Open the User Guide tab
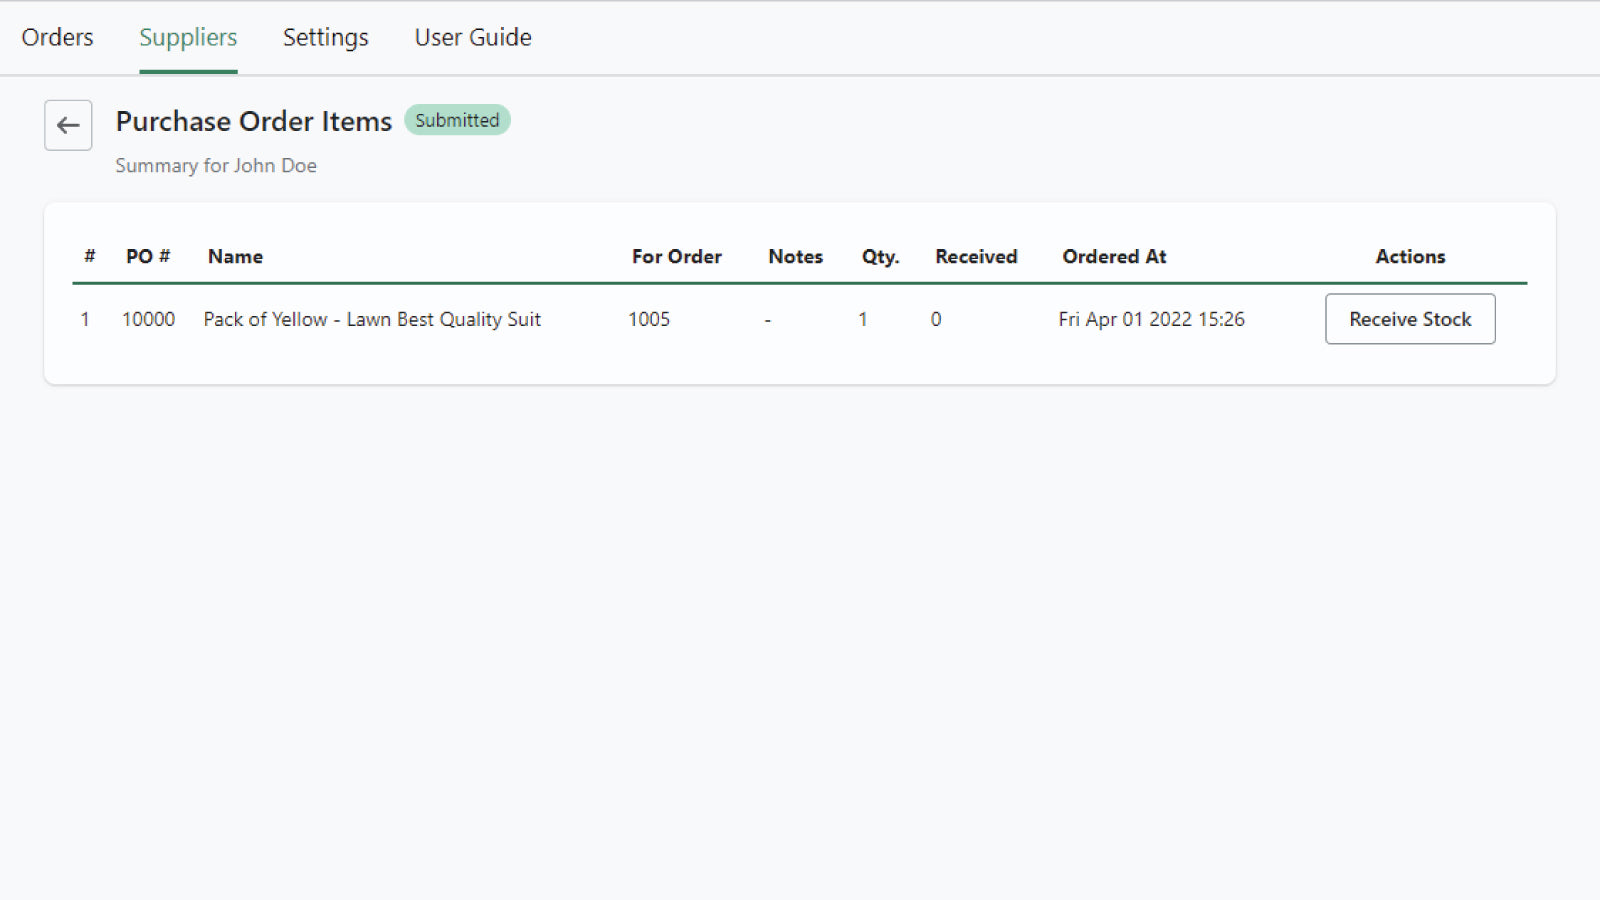This screenshot has height=900, width=1600. 473,37
